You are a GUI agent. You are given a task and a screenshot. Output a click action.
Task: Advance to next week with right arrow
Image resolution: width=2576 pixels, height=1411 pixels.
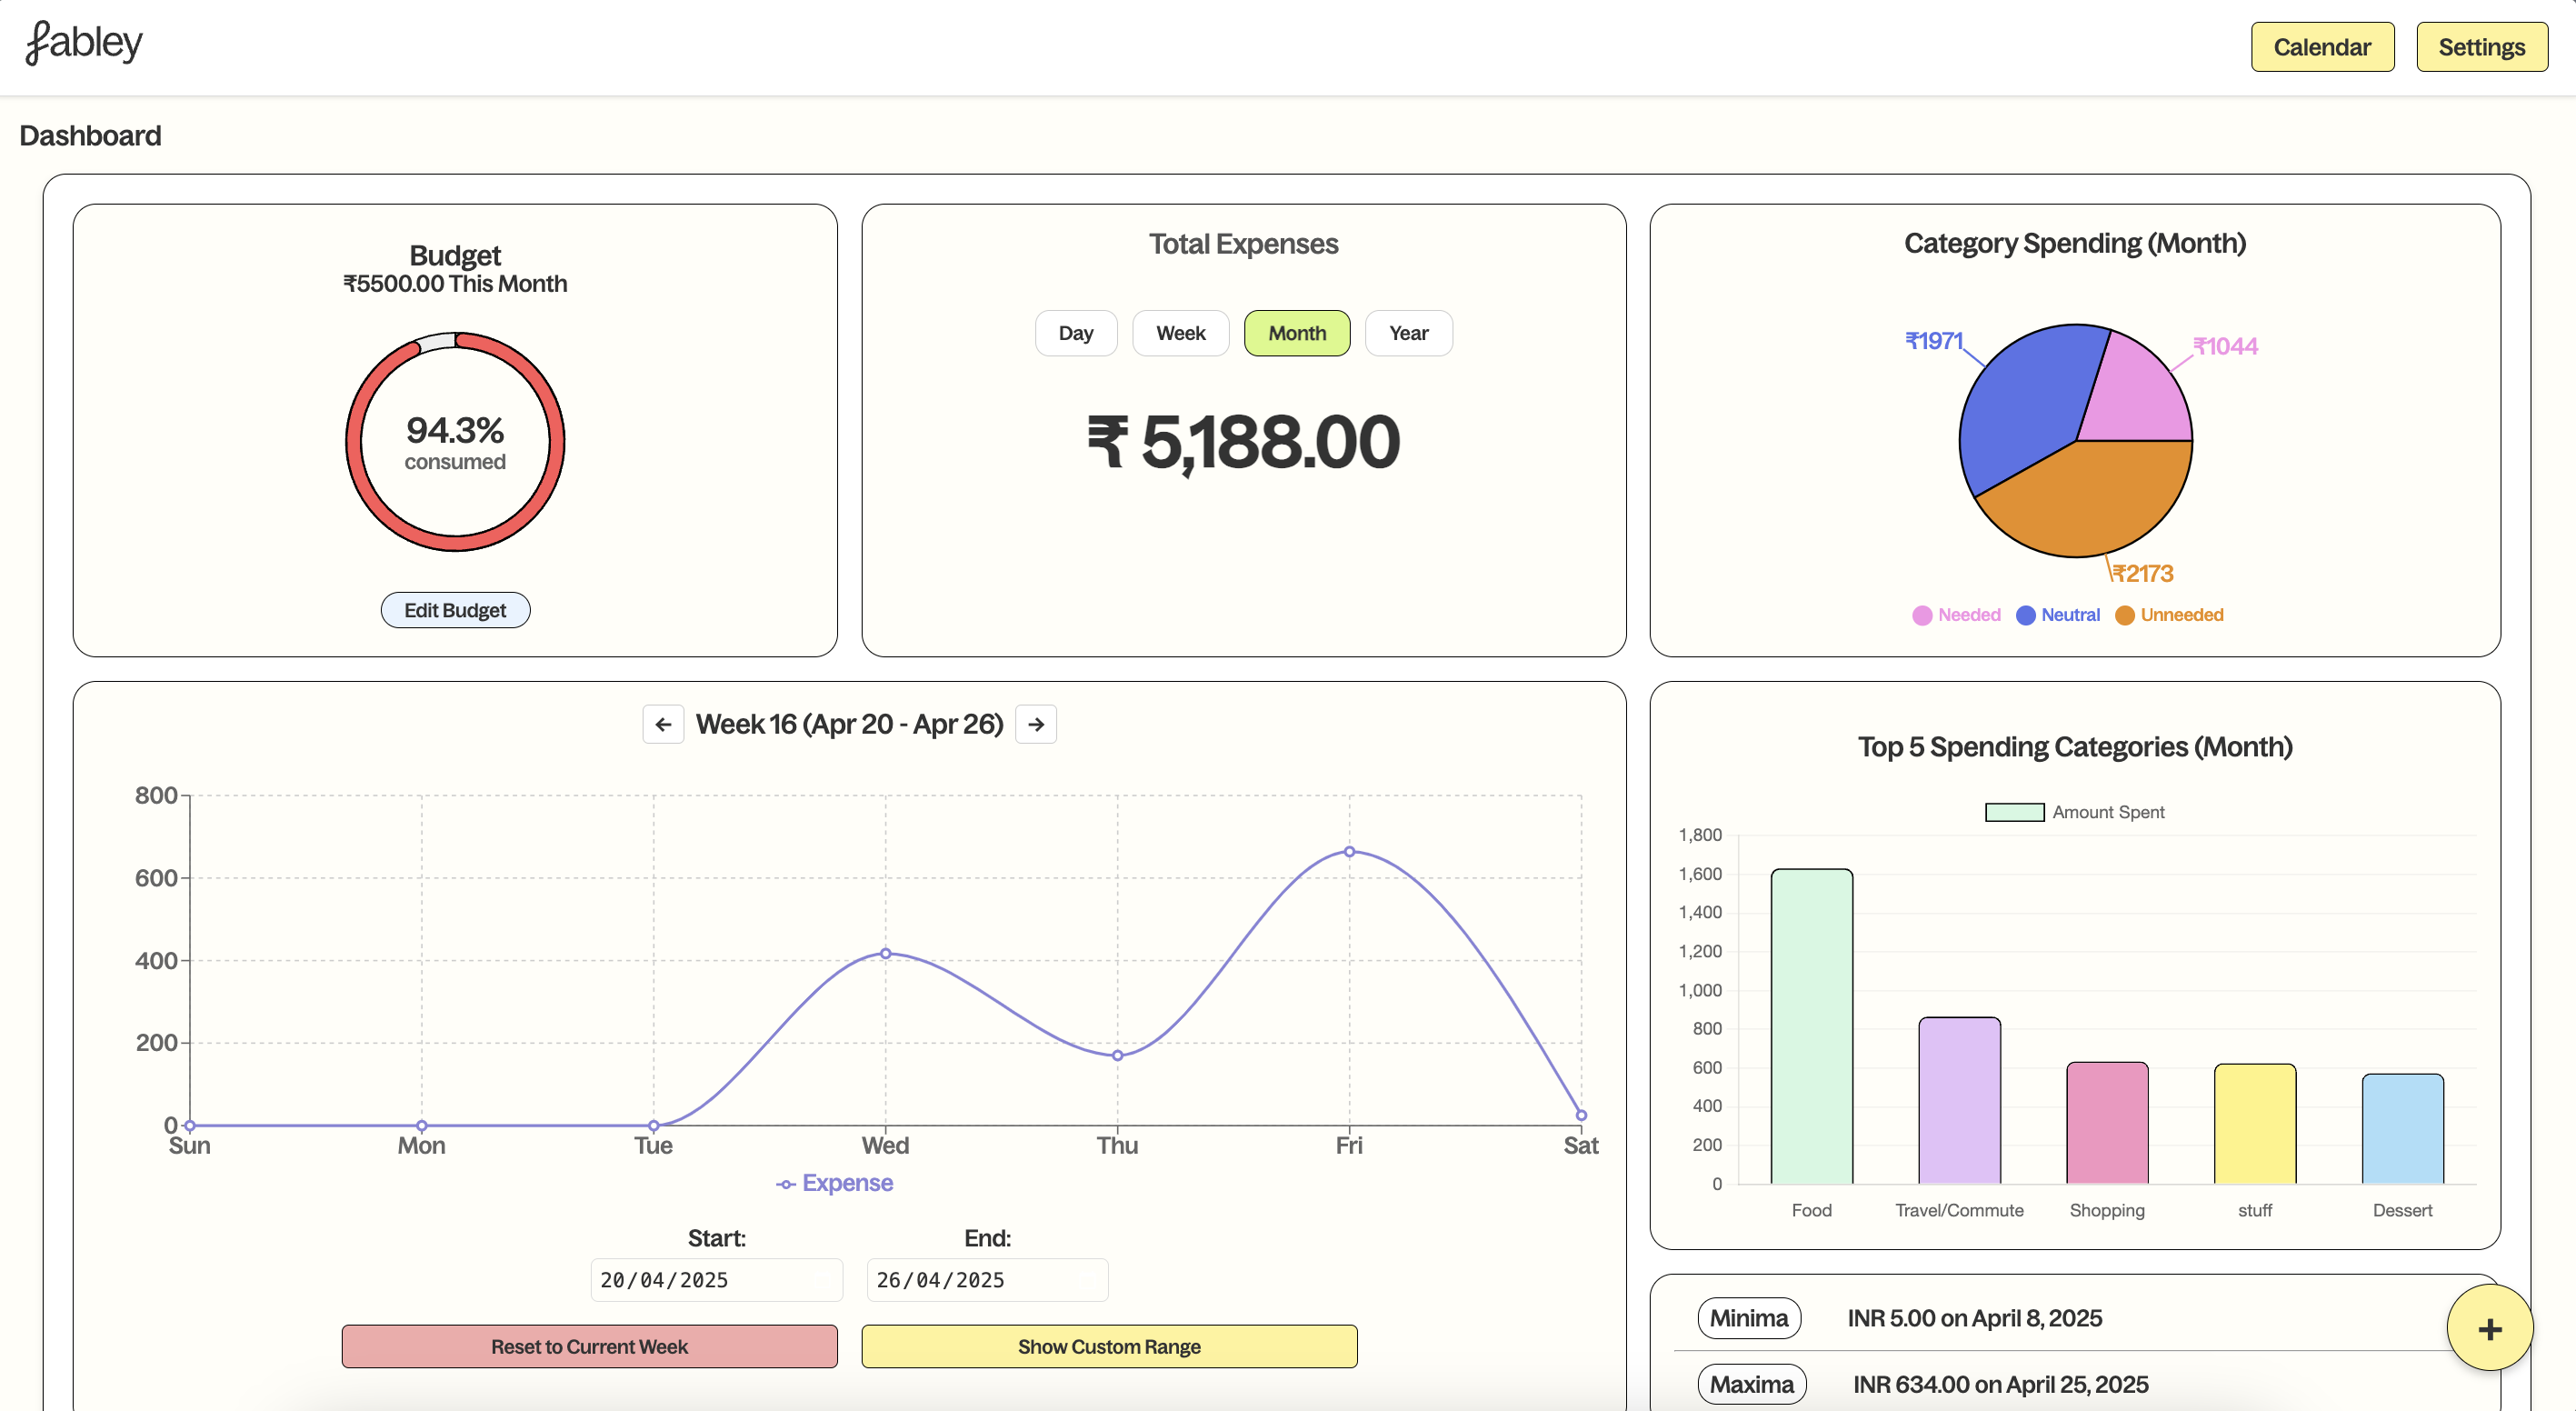(1036, 724)
